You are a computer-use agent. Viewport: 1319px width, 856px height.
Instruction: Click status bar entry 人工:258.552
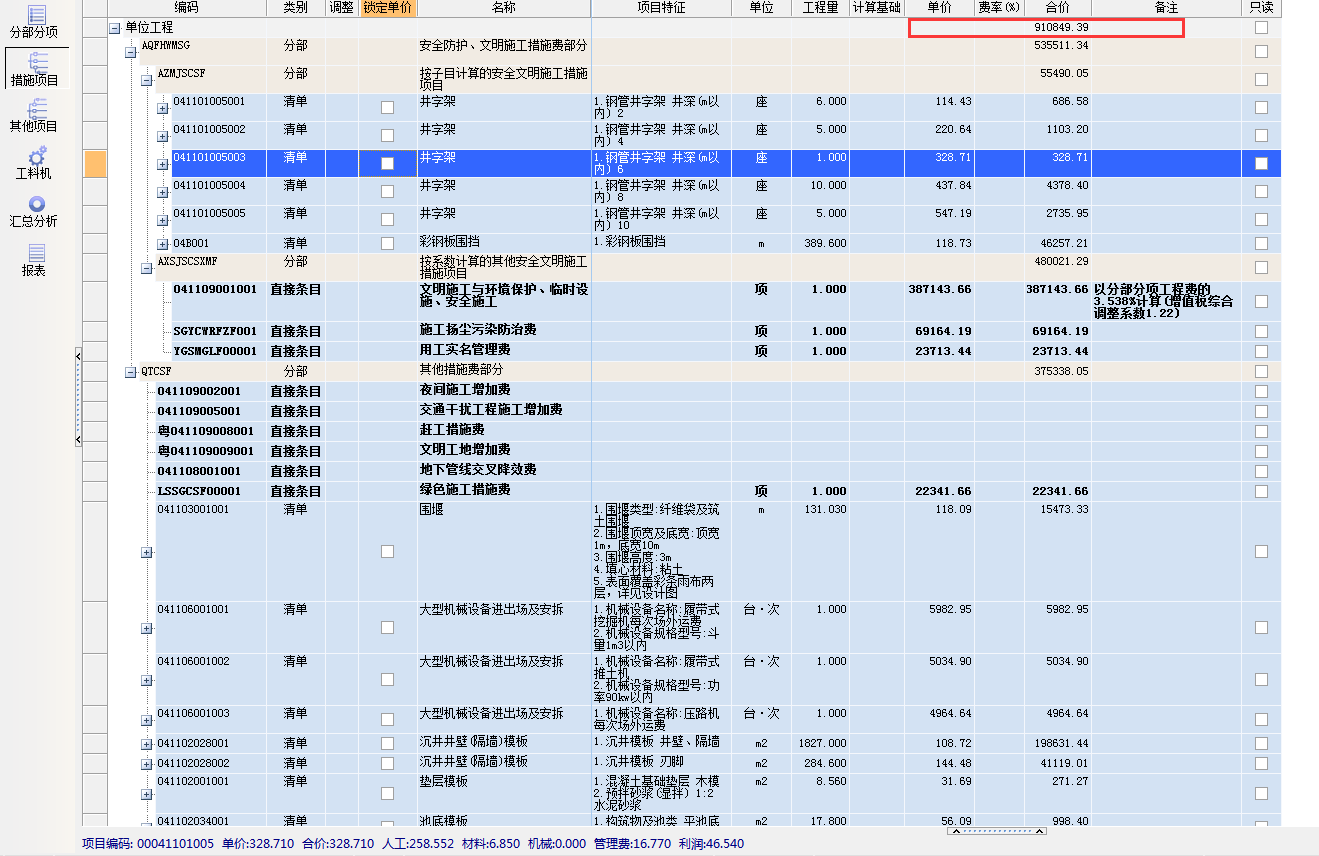[416, 844]
